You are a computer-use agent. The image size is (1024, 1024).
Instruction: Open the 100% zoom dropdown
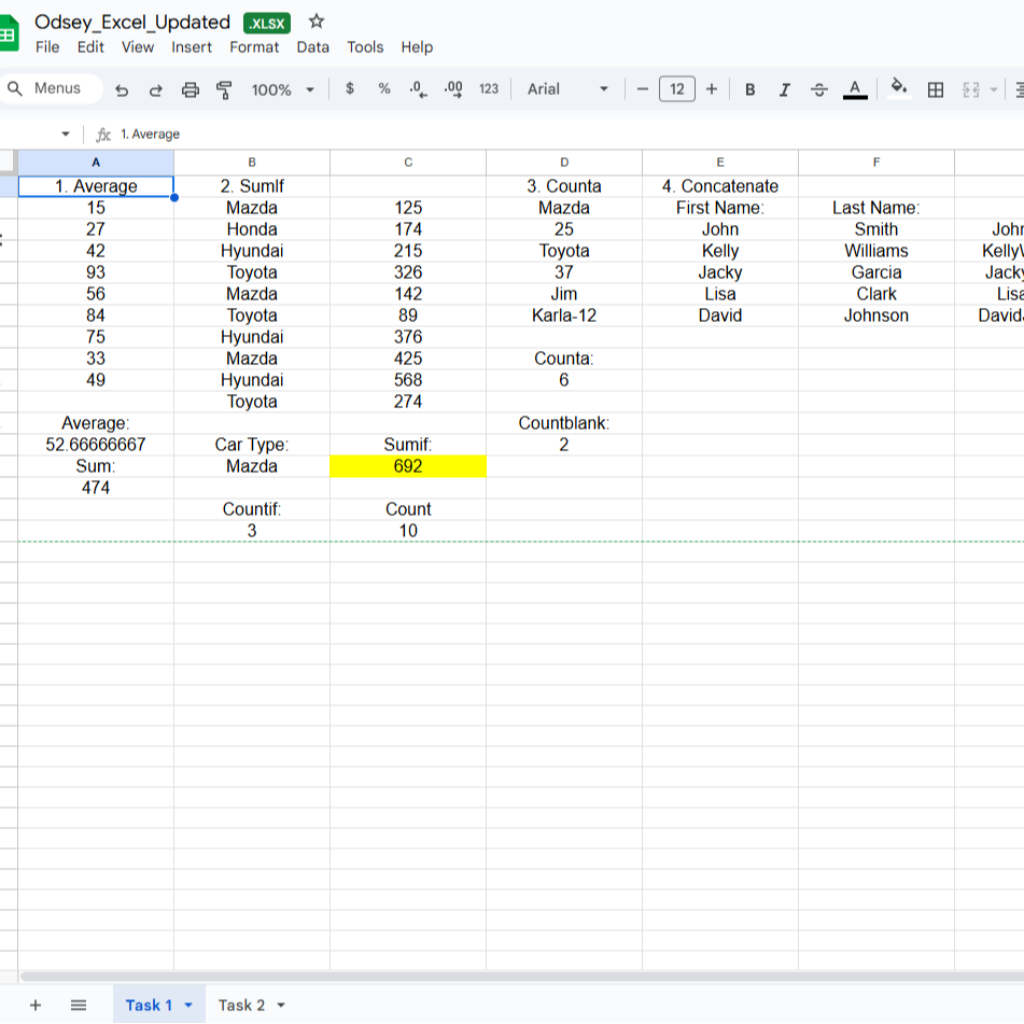(282, 90)
